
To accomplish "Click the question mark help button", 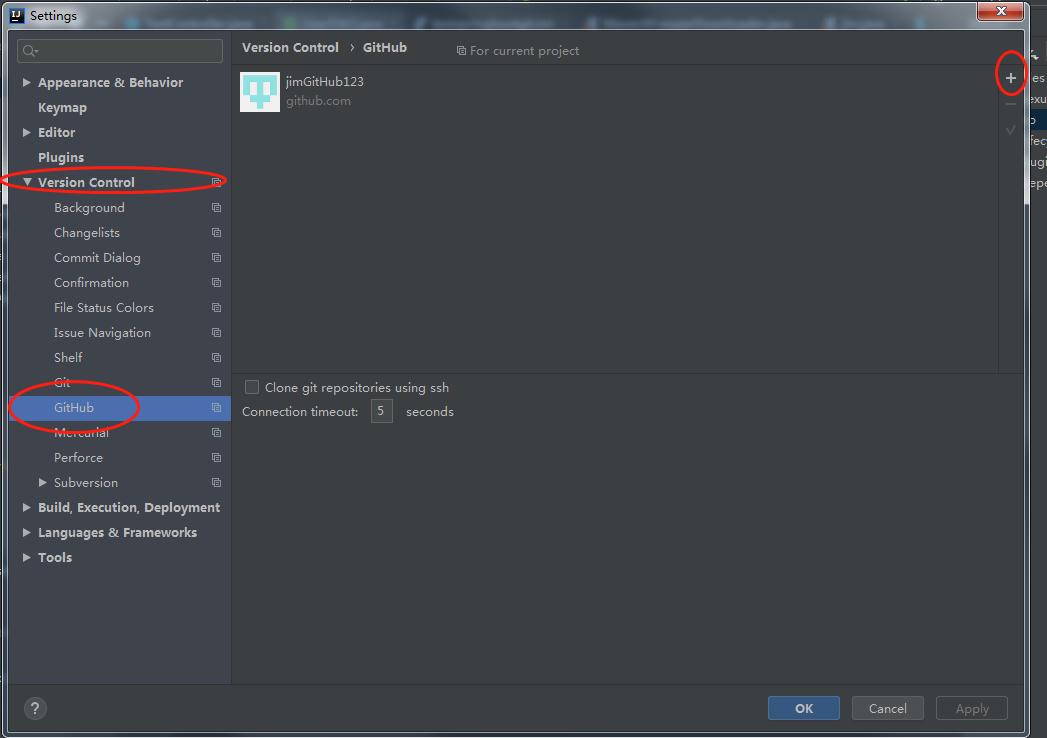I will pyautogui.click(x=35, y=708).
